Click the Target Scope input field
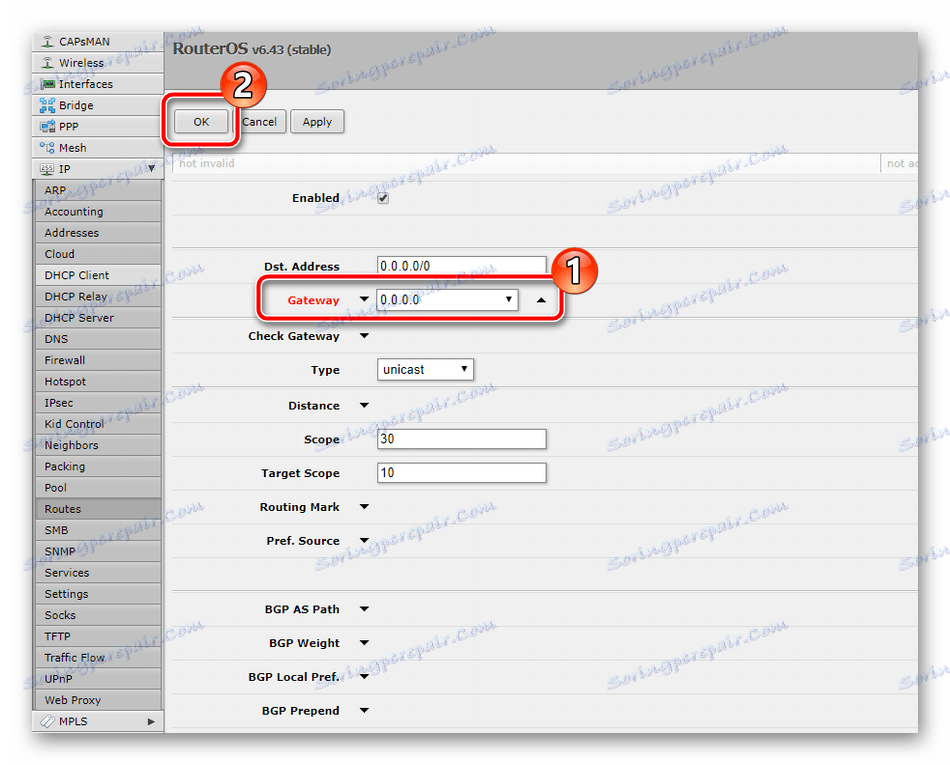 click(x=462, y=472)
